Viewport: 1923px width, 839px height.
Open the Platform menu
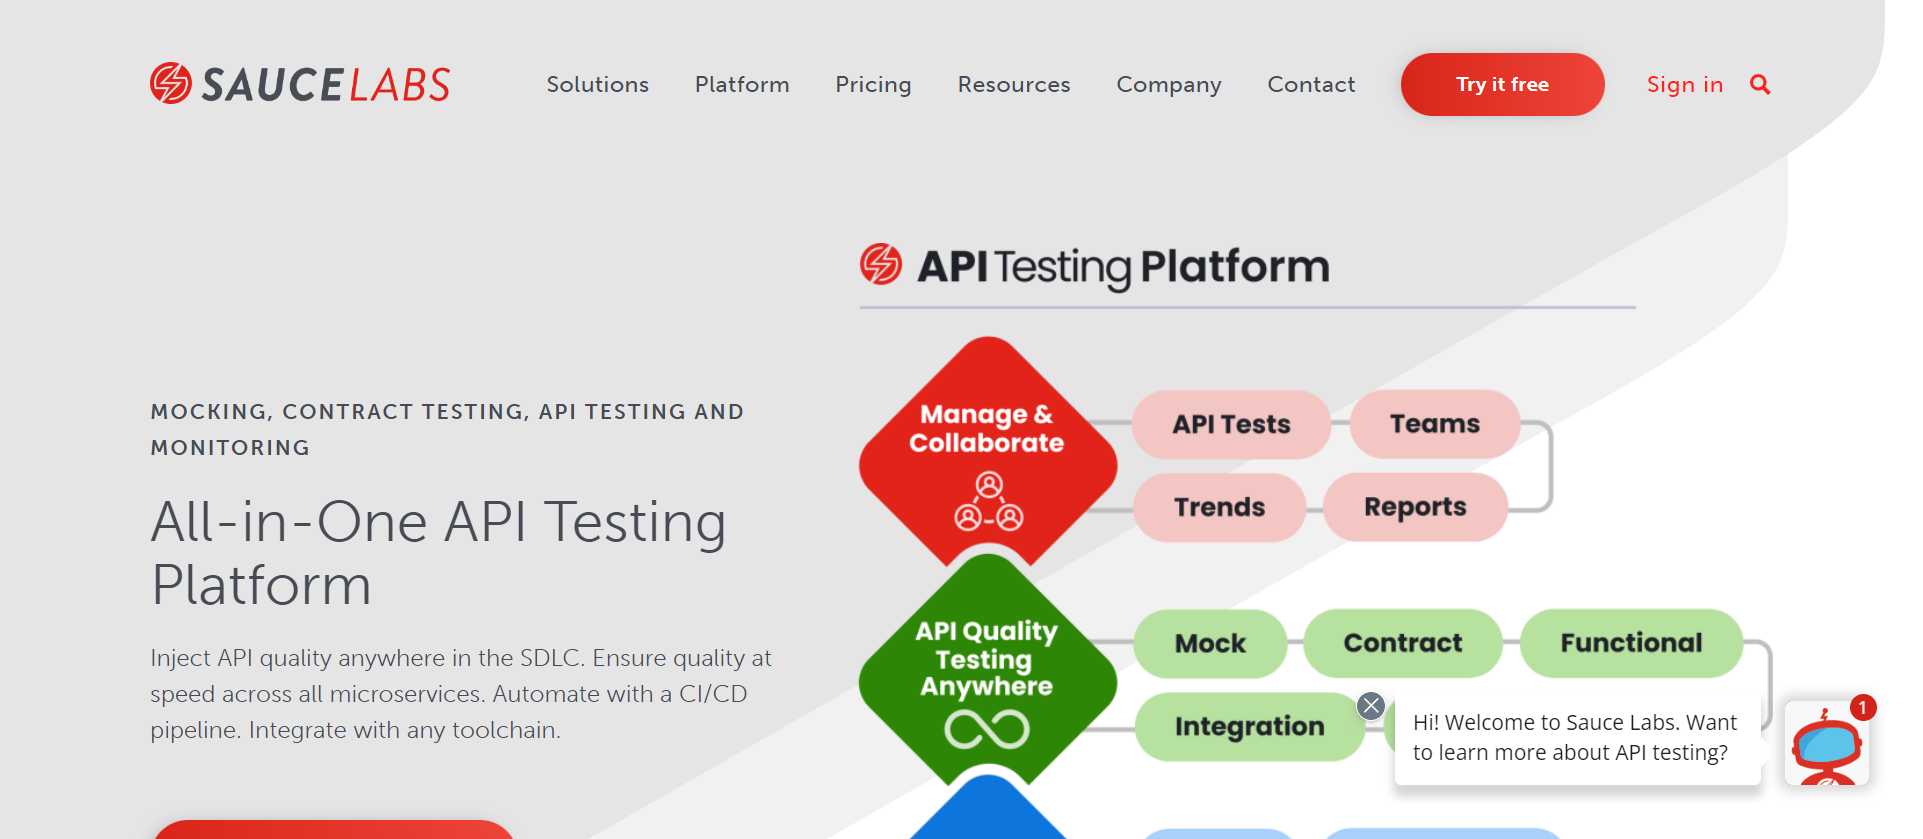click(x=742, y=85)
